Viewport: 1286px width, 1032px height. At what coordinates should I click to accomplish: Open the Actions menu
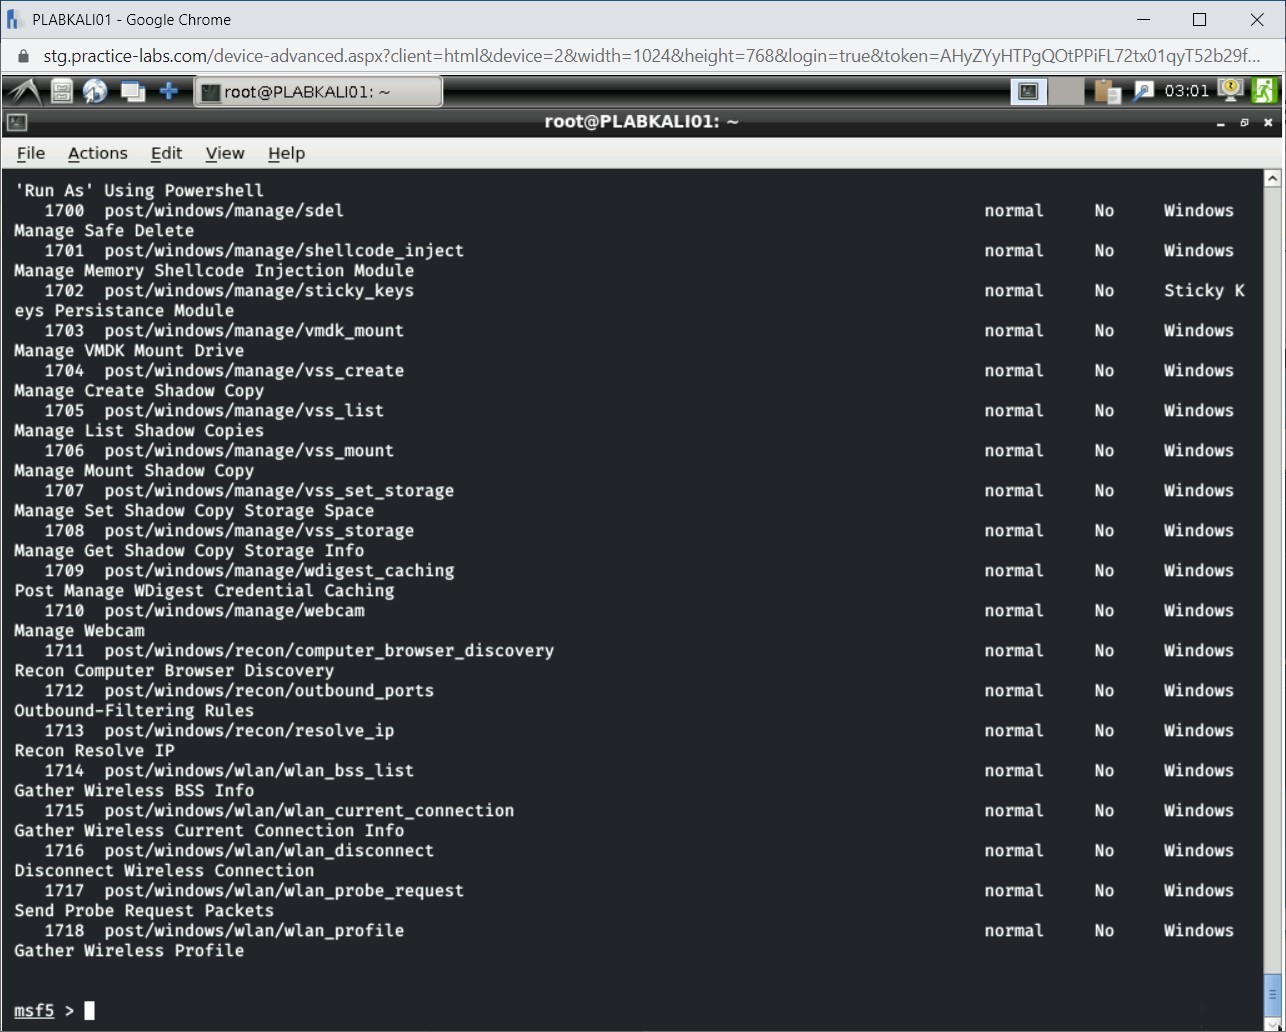coord(97,153)
